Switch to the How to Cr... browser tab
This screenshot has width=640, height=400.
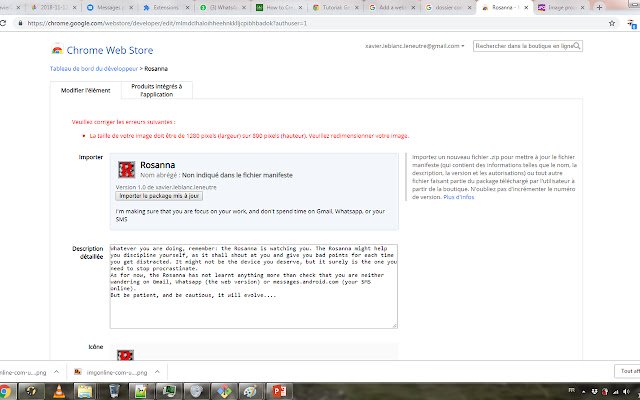point(278,7)
